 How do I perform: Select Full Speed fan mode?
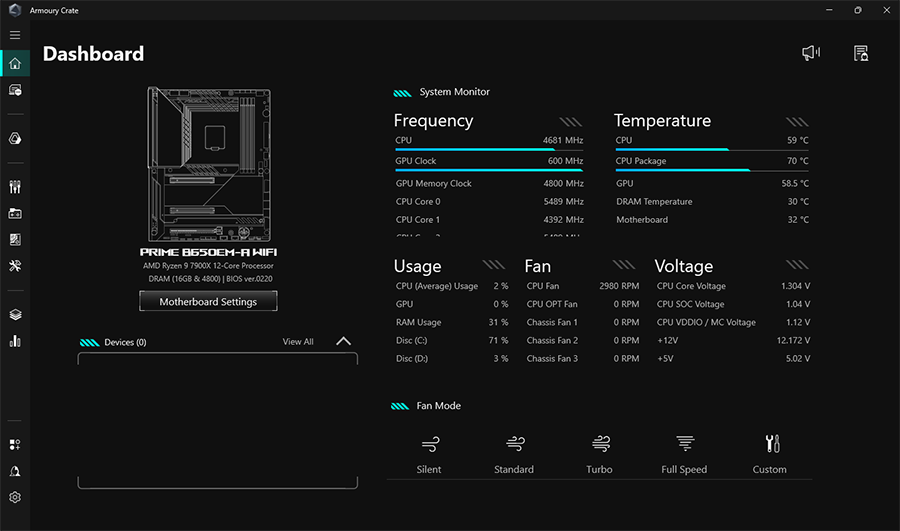coord(684,454)
